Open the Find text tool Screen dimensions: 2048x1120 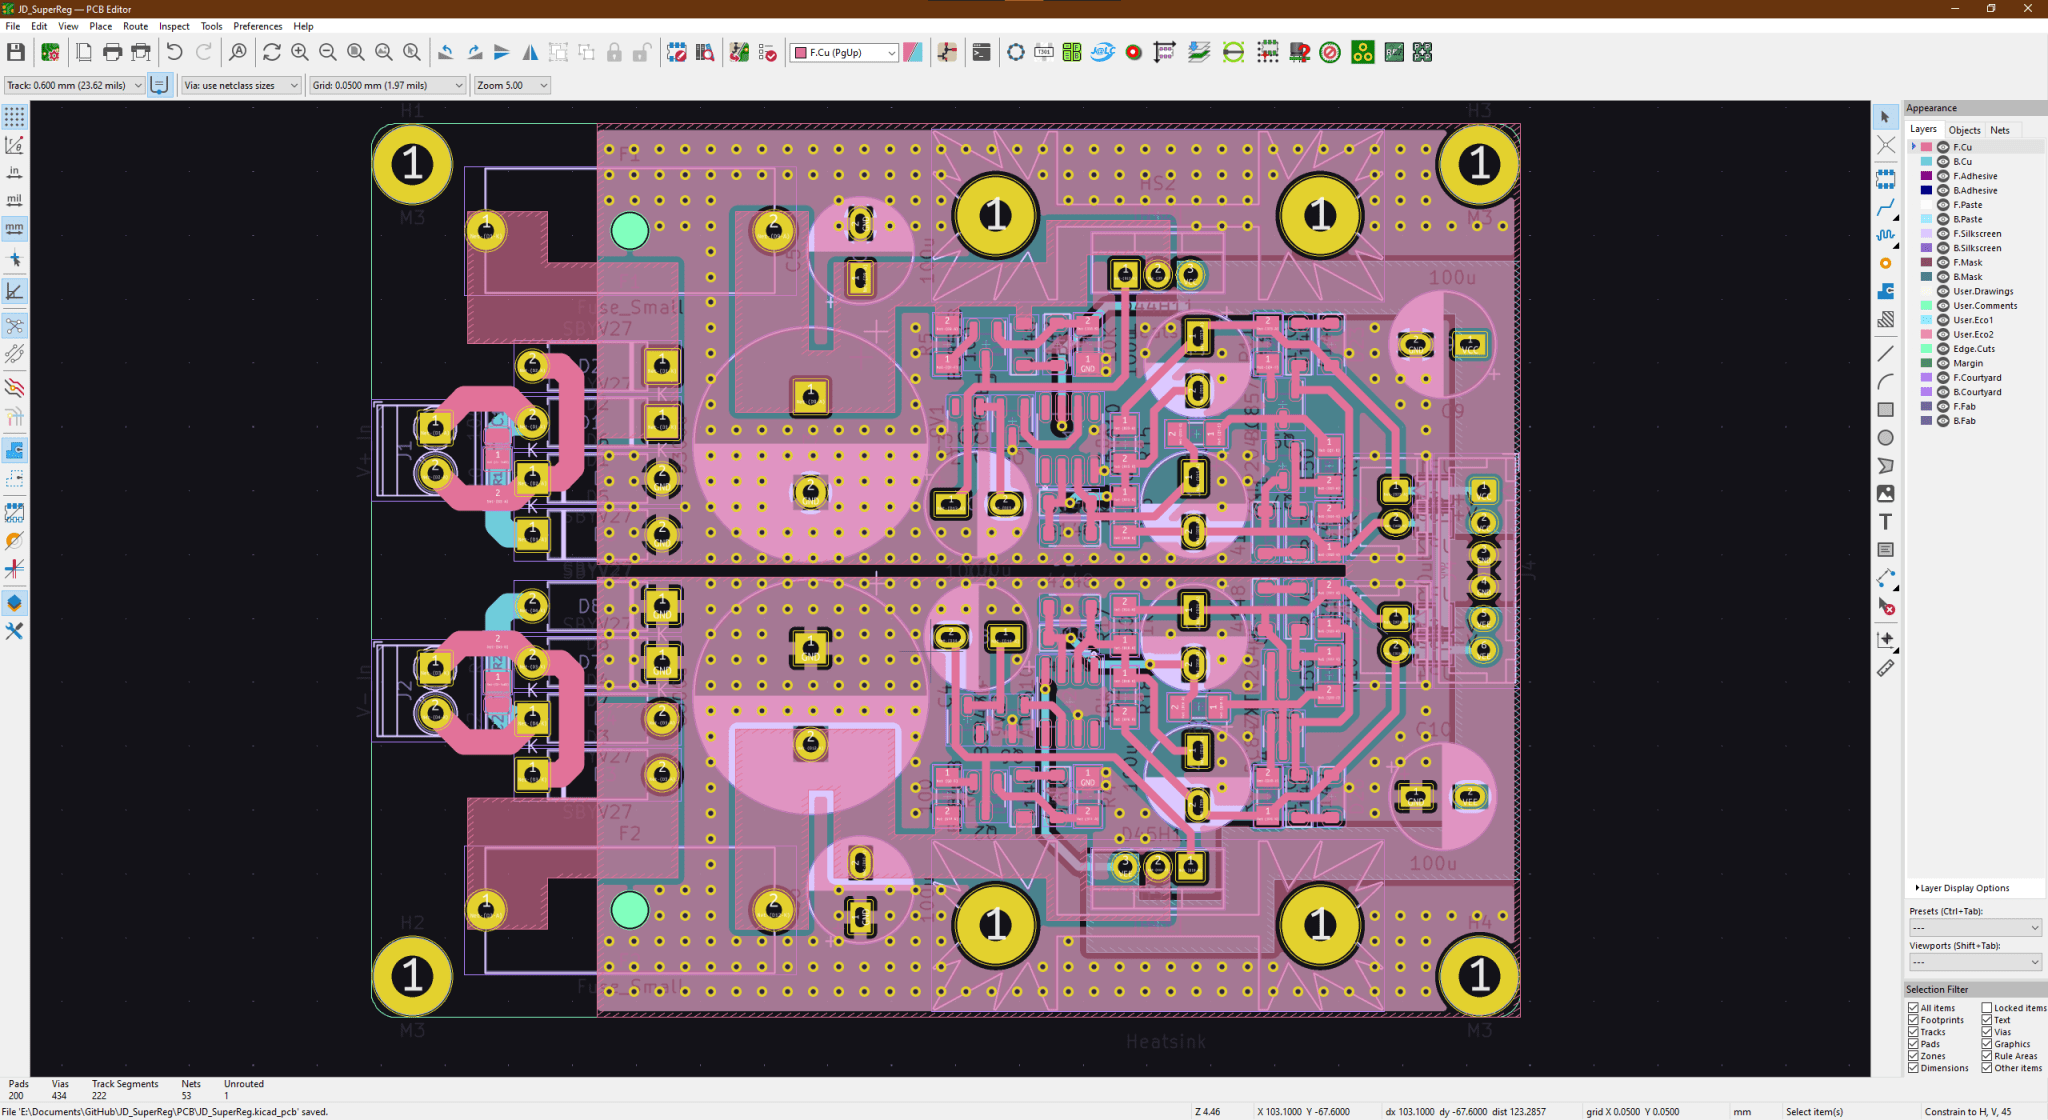[x=238, y=52]
